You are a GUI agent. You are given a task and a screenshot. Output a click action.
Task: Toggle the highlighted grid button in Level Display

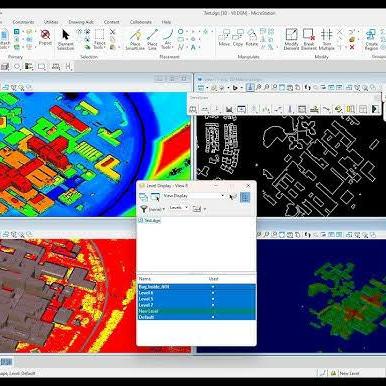245,197
